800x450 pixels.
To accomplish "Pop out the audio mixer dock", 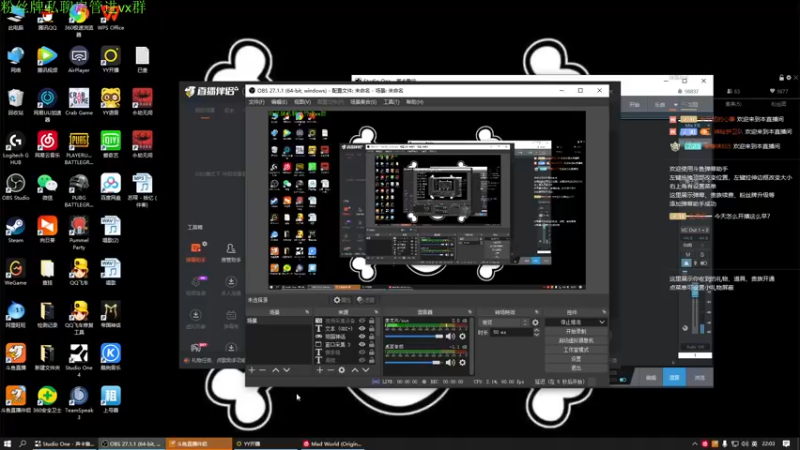I will click(470, 312).
